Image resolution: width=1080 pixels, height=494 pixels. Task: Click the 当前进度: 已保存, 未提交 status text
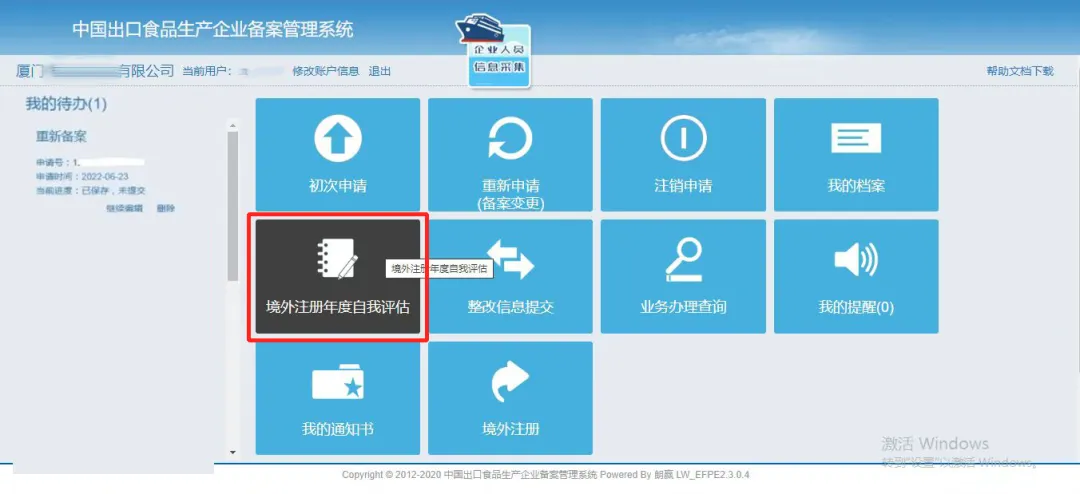pos(91,190)
